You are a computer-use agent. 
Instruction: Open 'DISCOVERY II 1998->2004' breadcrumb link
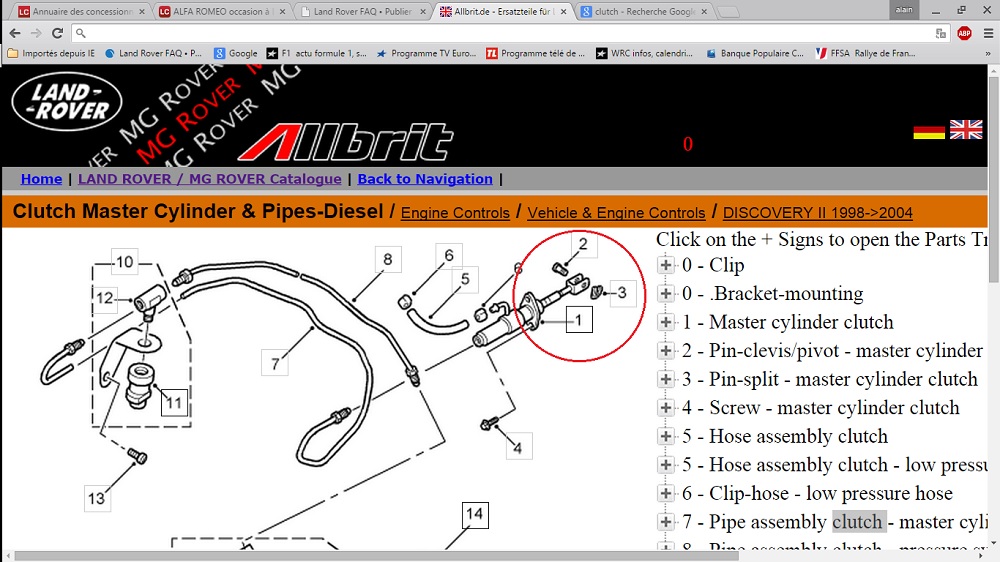817,213
